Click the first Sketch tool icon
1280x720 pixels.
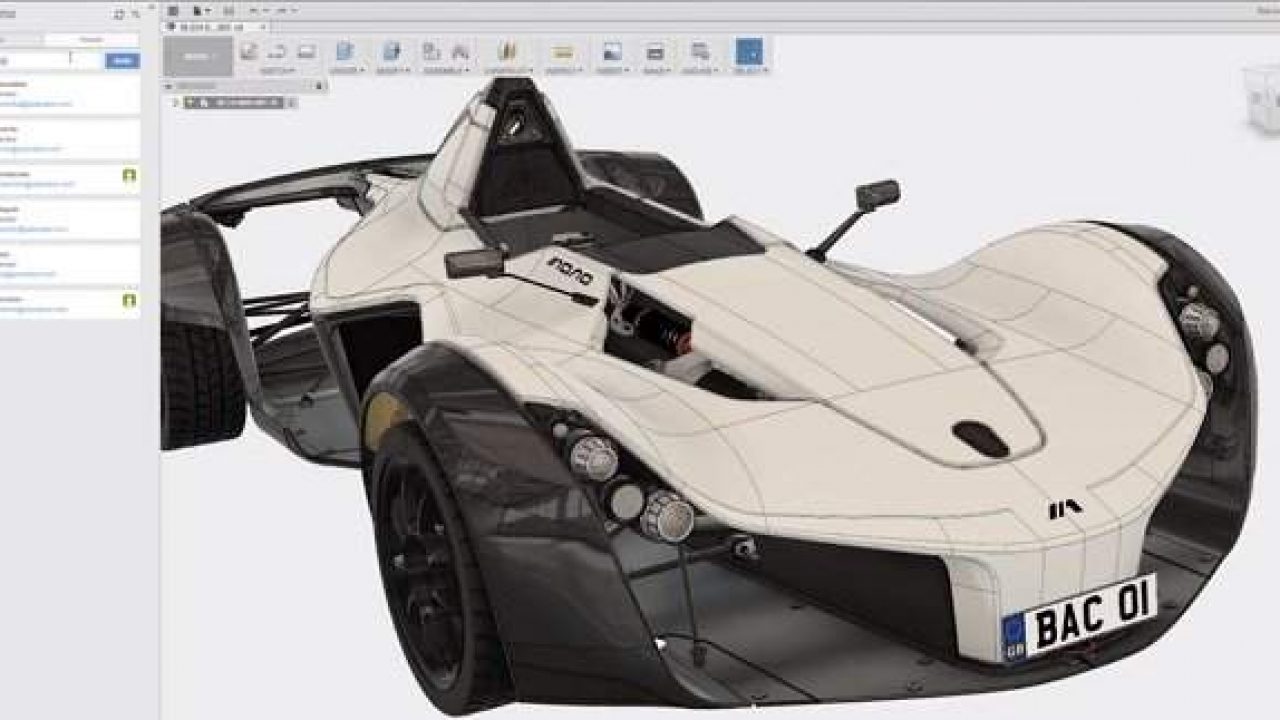248,51
